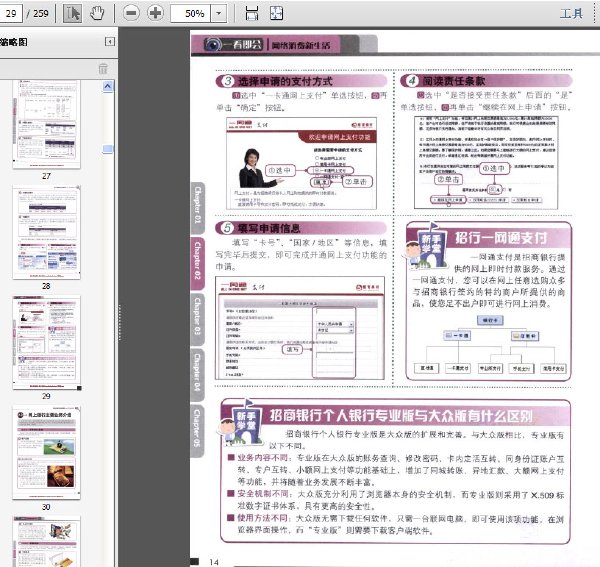
Task: Click the 50% zoom level field
Action: (x=191, y=13)
